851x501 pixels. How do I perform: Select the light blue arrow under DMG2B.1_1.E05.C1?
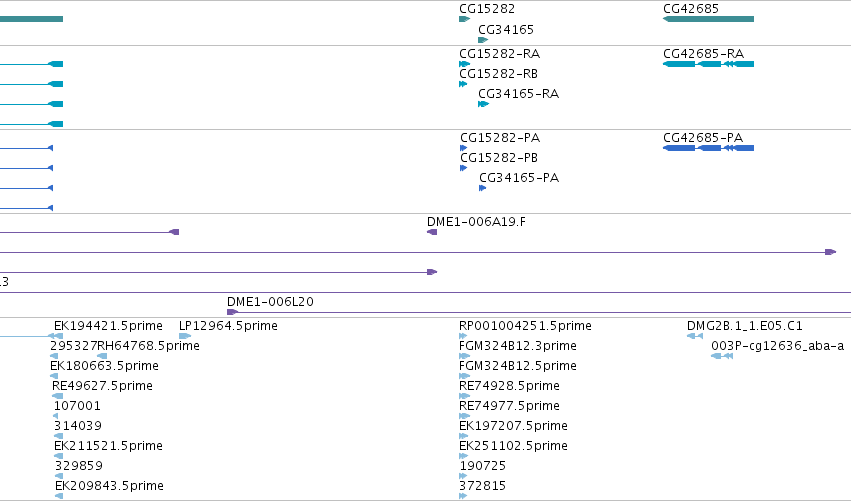pyautogui.click(x=695, y=336)
